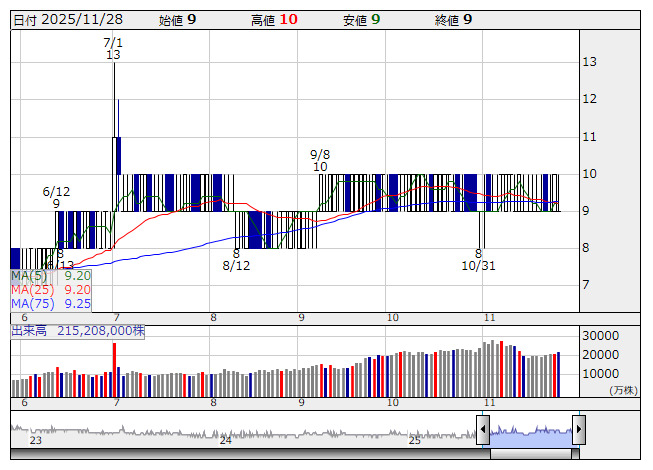Image resolution: width=653 pixels, height=470 pixels.
Task: Click the 終値 value in header
Action: click(x=468, y=19)
